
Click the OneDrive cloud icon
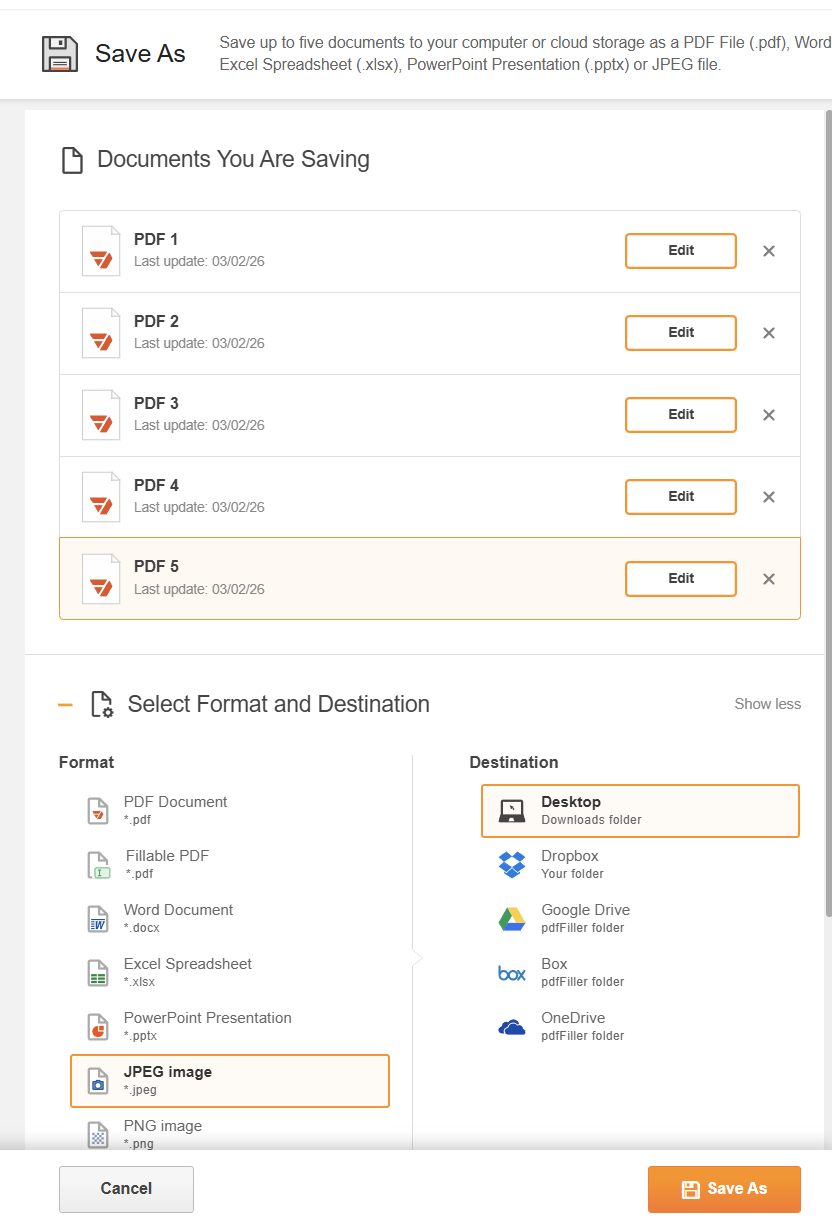click(512, 1027)
